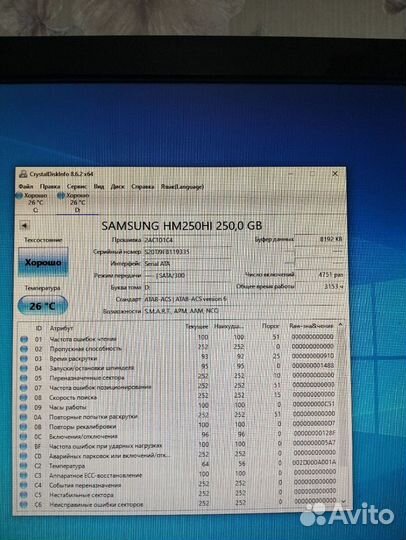
Task: Click the SATA/300 transfer mode field
Action: pos(187,276)
